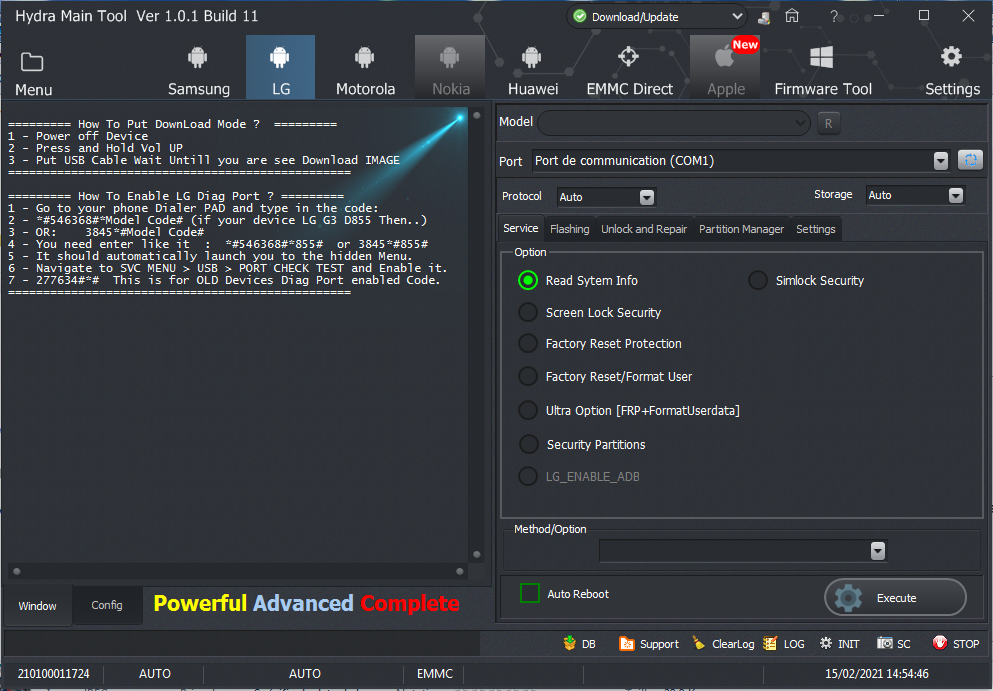Click the R button next to Model

tap(828, 124)
